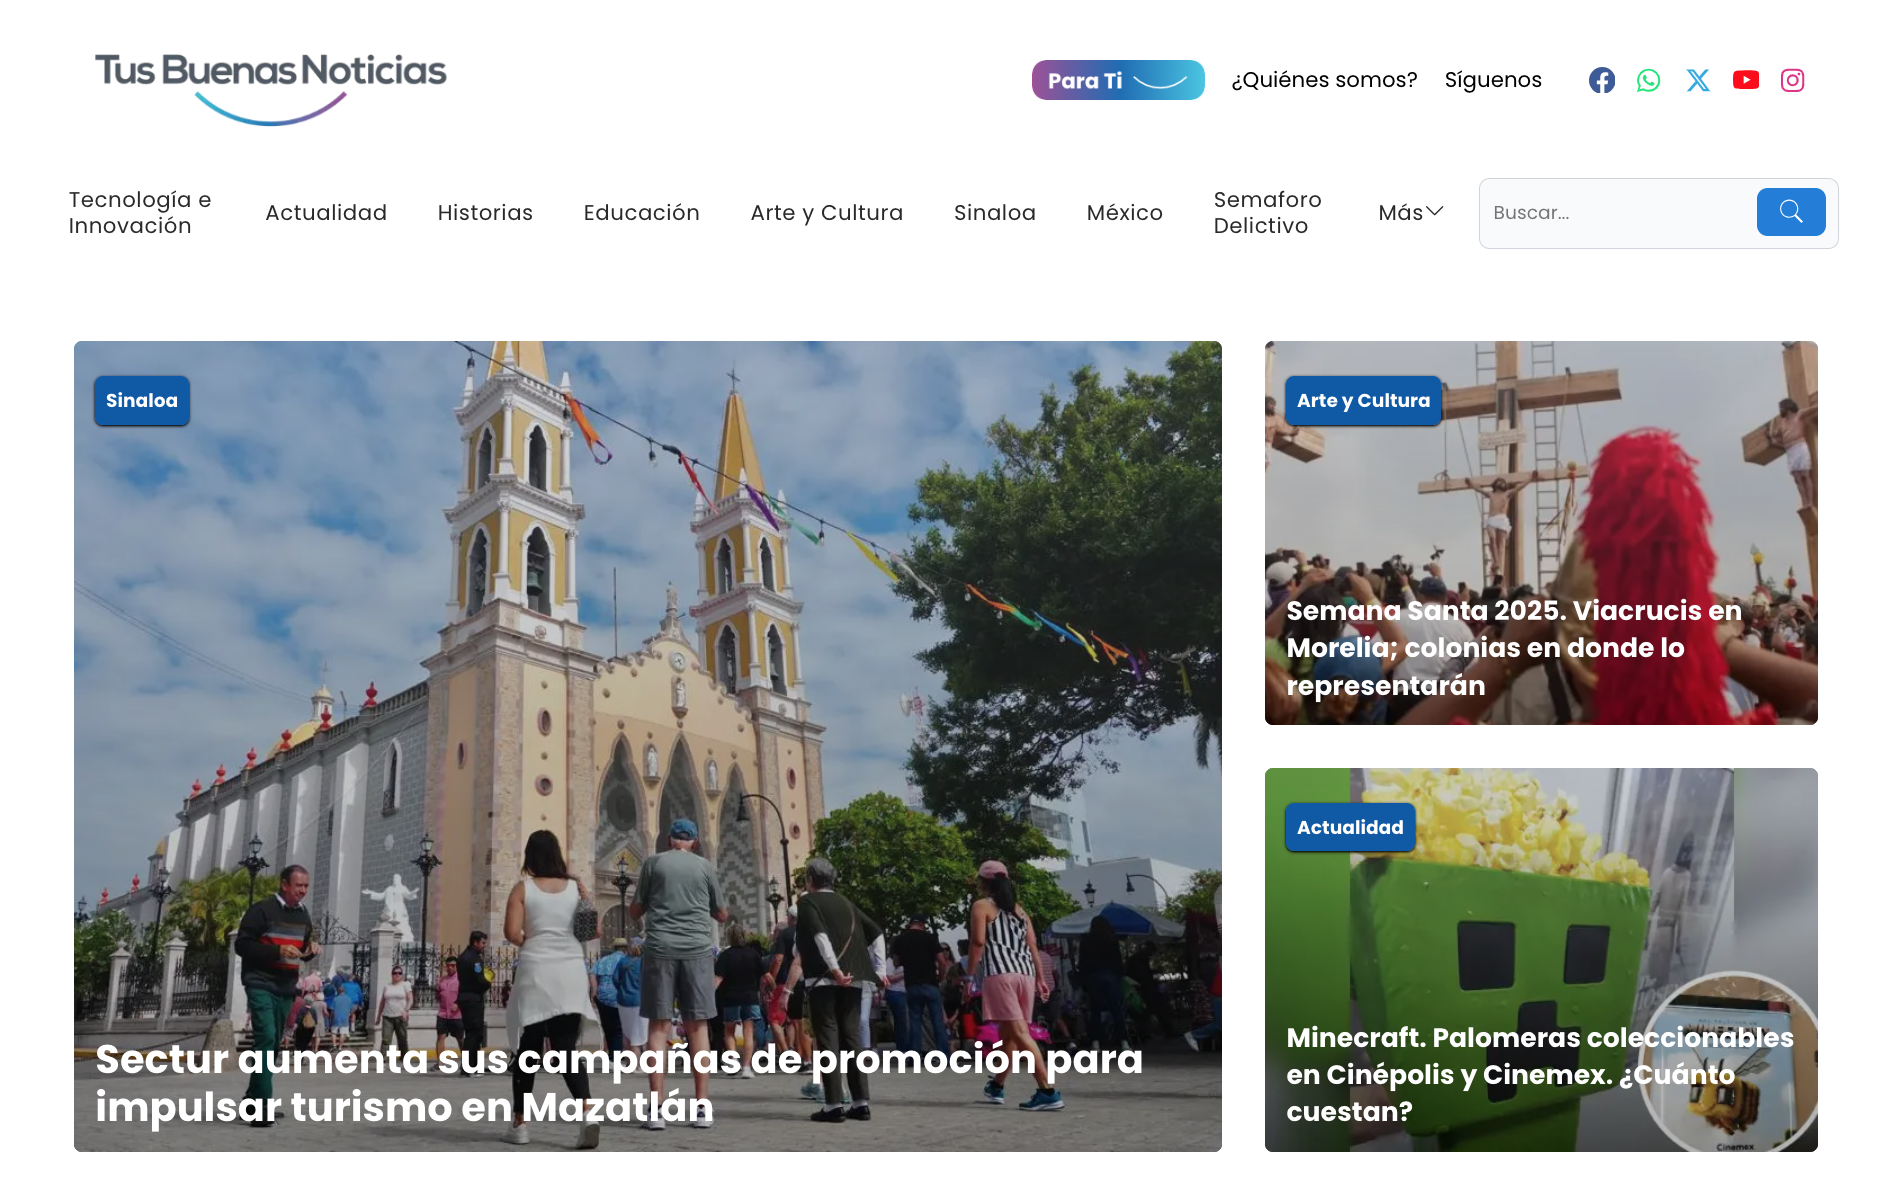Screen dimensions: 1882x1180
Task: Open the Historias menu item
Action: click(485, 212)
